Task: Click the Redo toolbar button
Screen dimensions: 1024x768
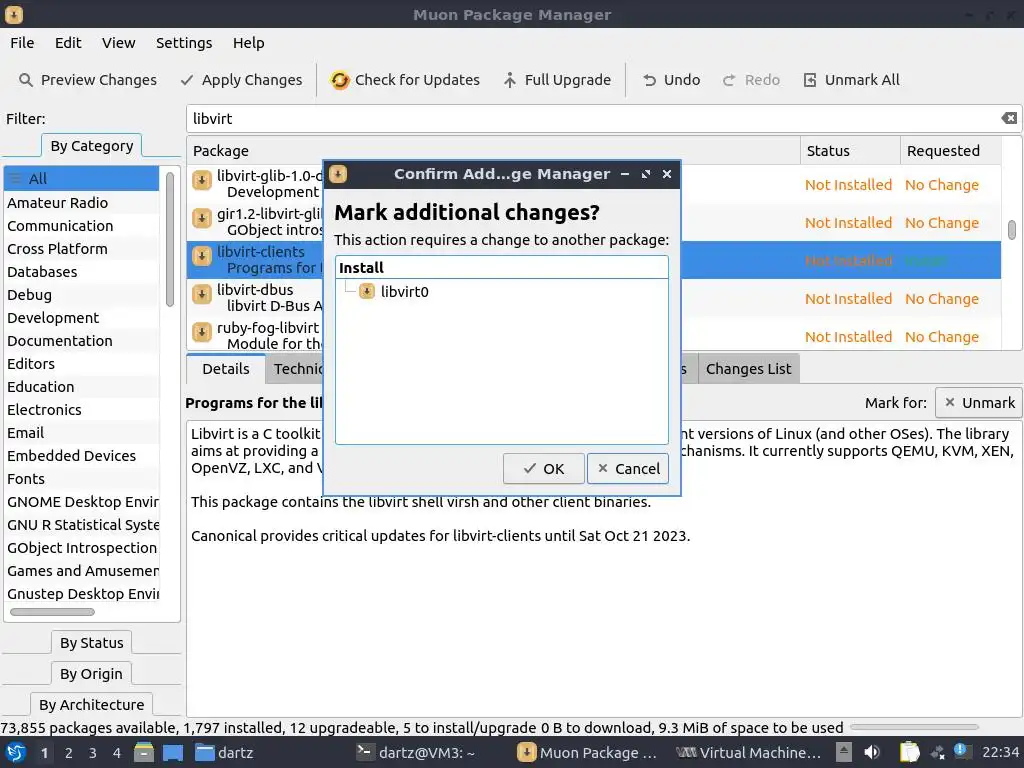Action: (751, 80)
